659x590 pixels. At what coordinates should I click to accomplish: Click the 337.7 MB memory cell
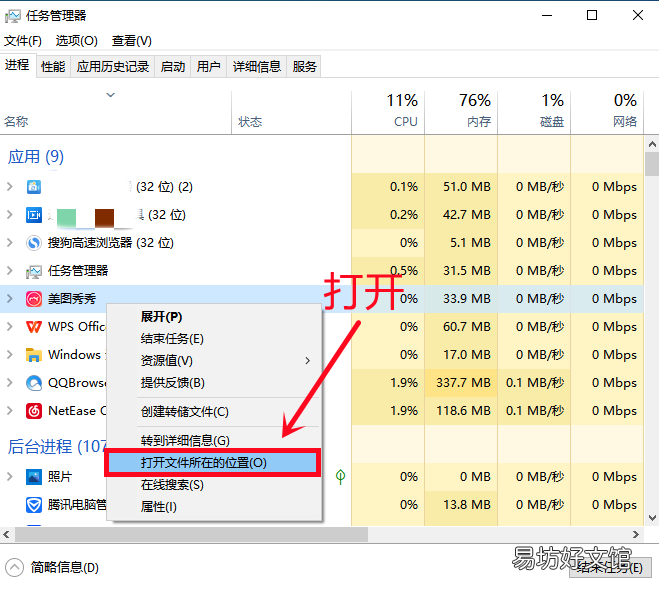pos(463,383)
